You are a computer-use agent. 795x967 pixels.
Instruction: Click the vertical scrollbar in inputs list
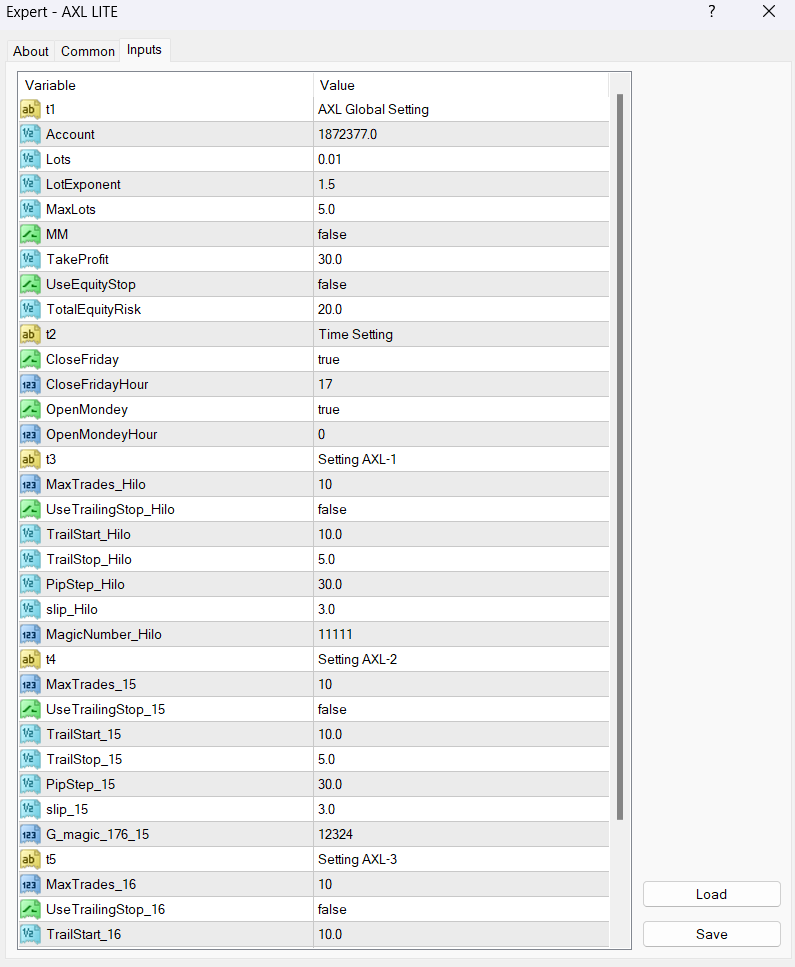pos(620,450)
